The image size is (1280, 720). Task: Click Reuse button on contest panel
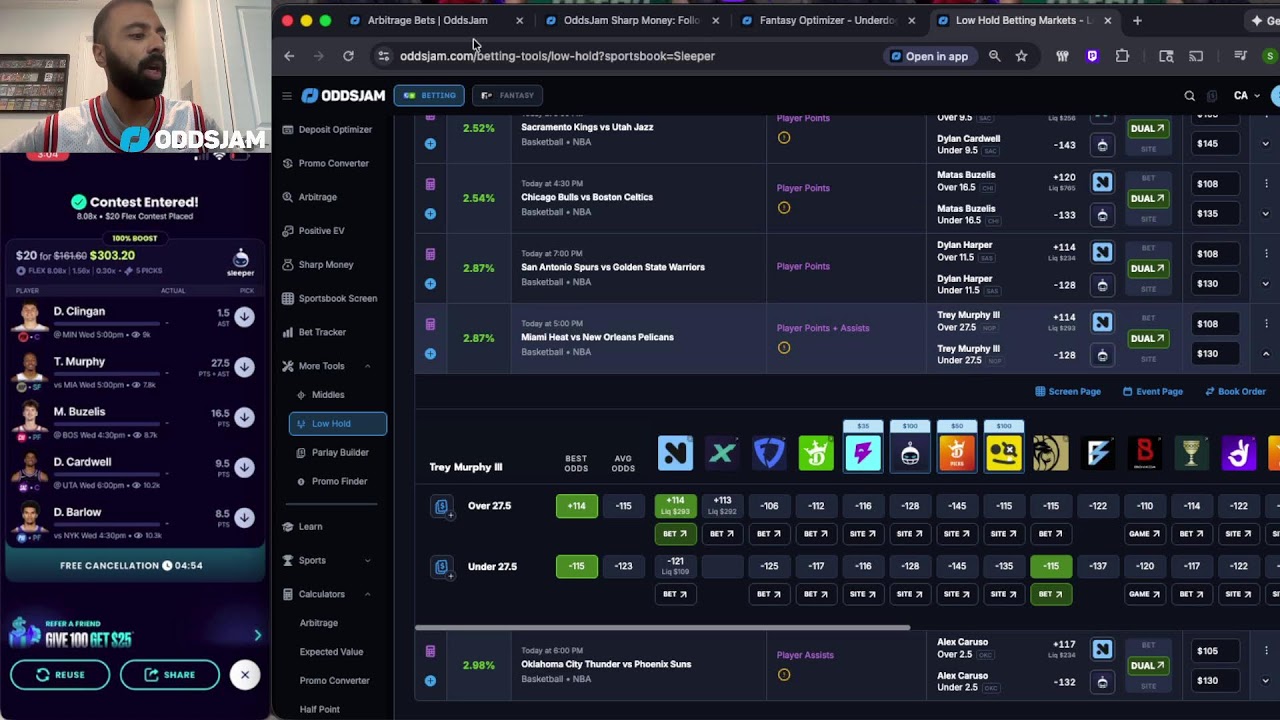[60, 675]
